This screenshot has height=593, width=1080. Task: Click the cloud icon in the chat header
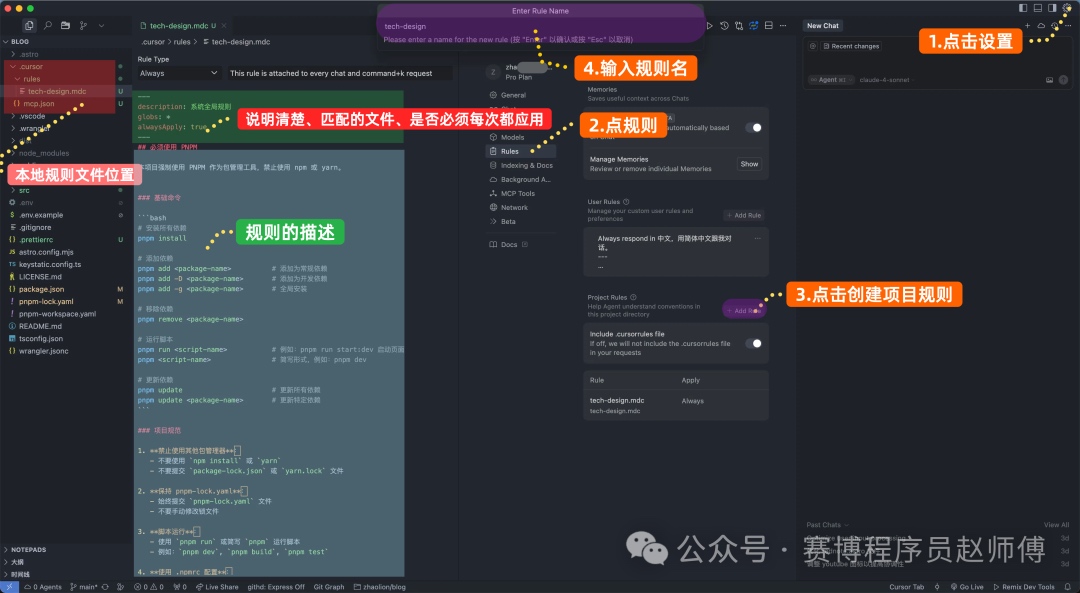[1041, 25]
